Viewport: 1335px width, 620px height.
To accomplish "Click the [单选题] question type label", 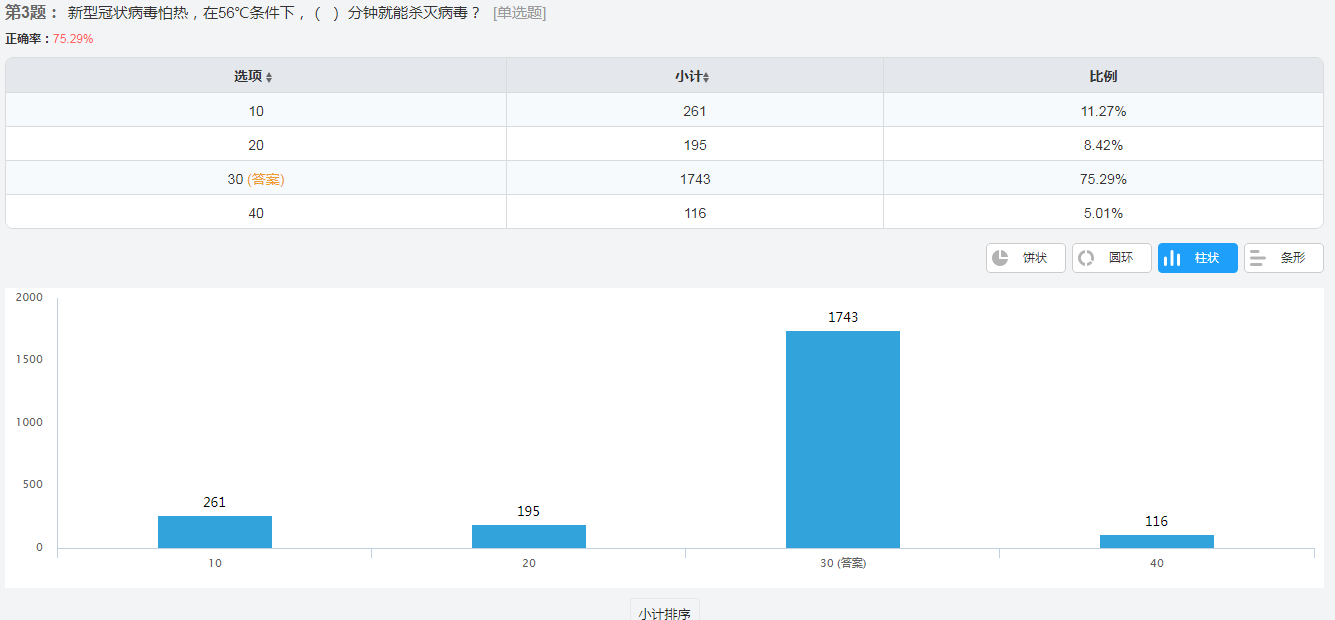I will click(x=519, y=13).
